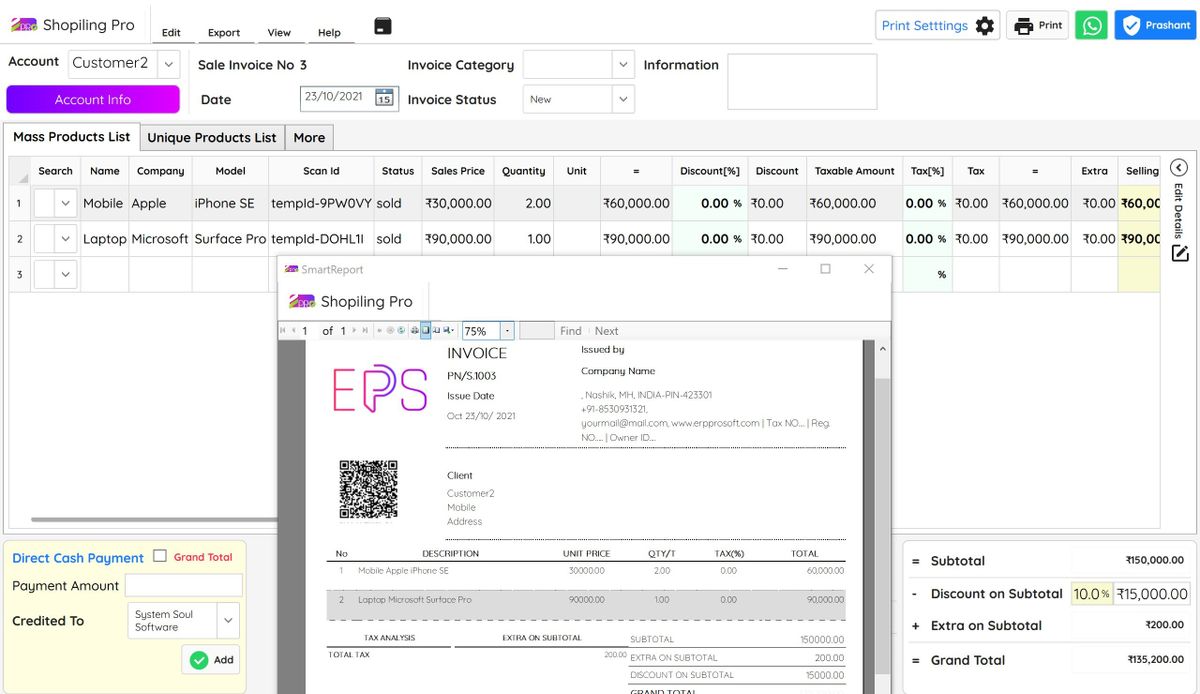Click the mobile device icon beside the Help menu

point(382,24)
